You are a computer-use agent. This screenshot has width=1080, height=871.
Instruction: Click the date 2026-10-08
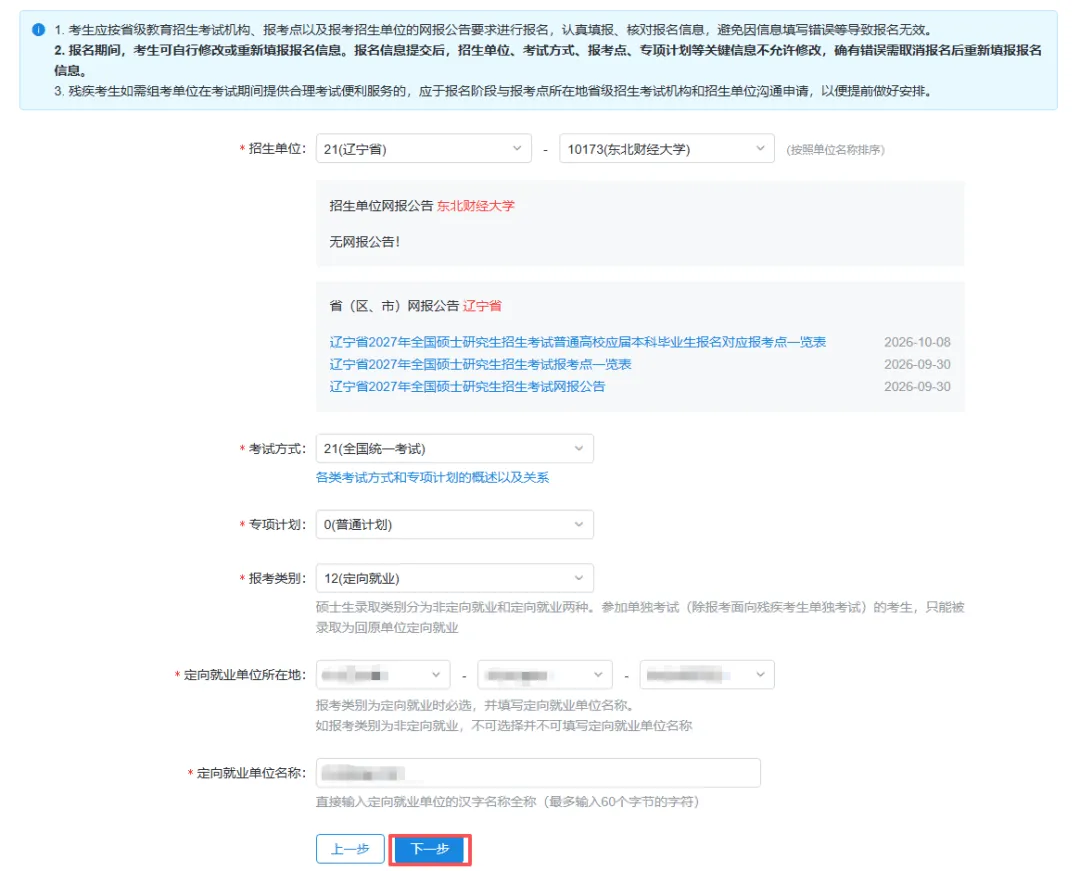click(x=917, y=342)
